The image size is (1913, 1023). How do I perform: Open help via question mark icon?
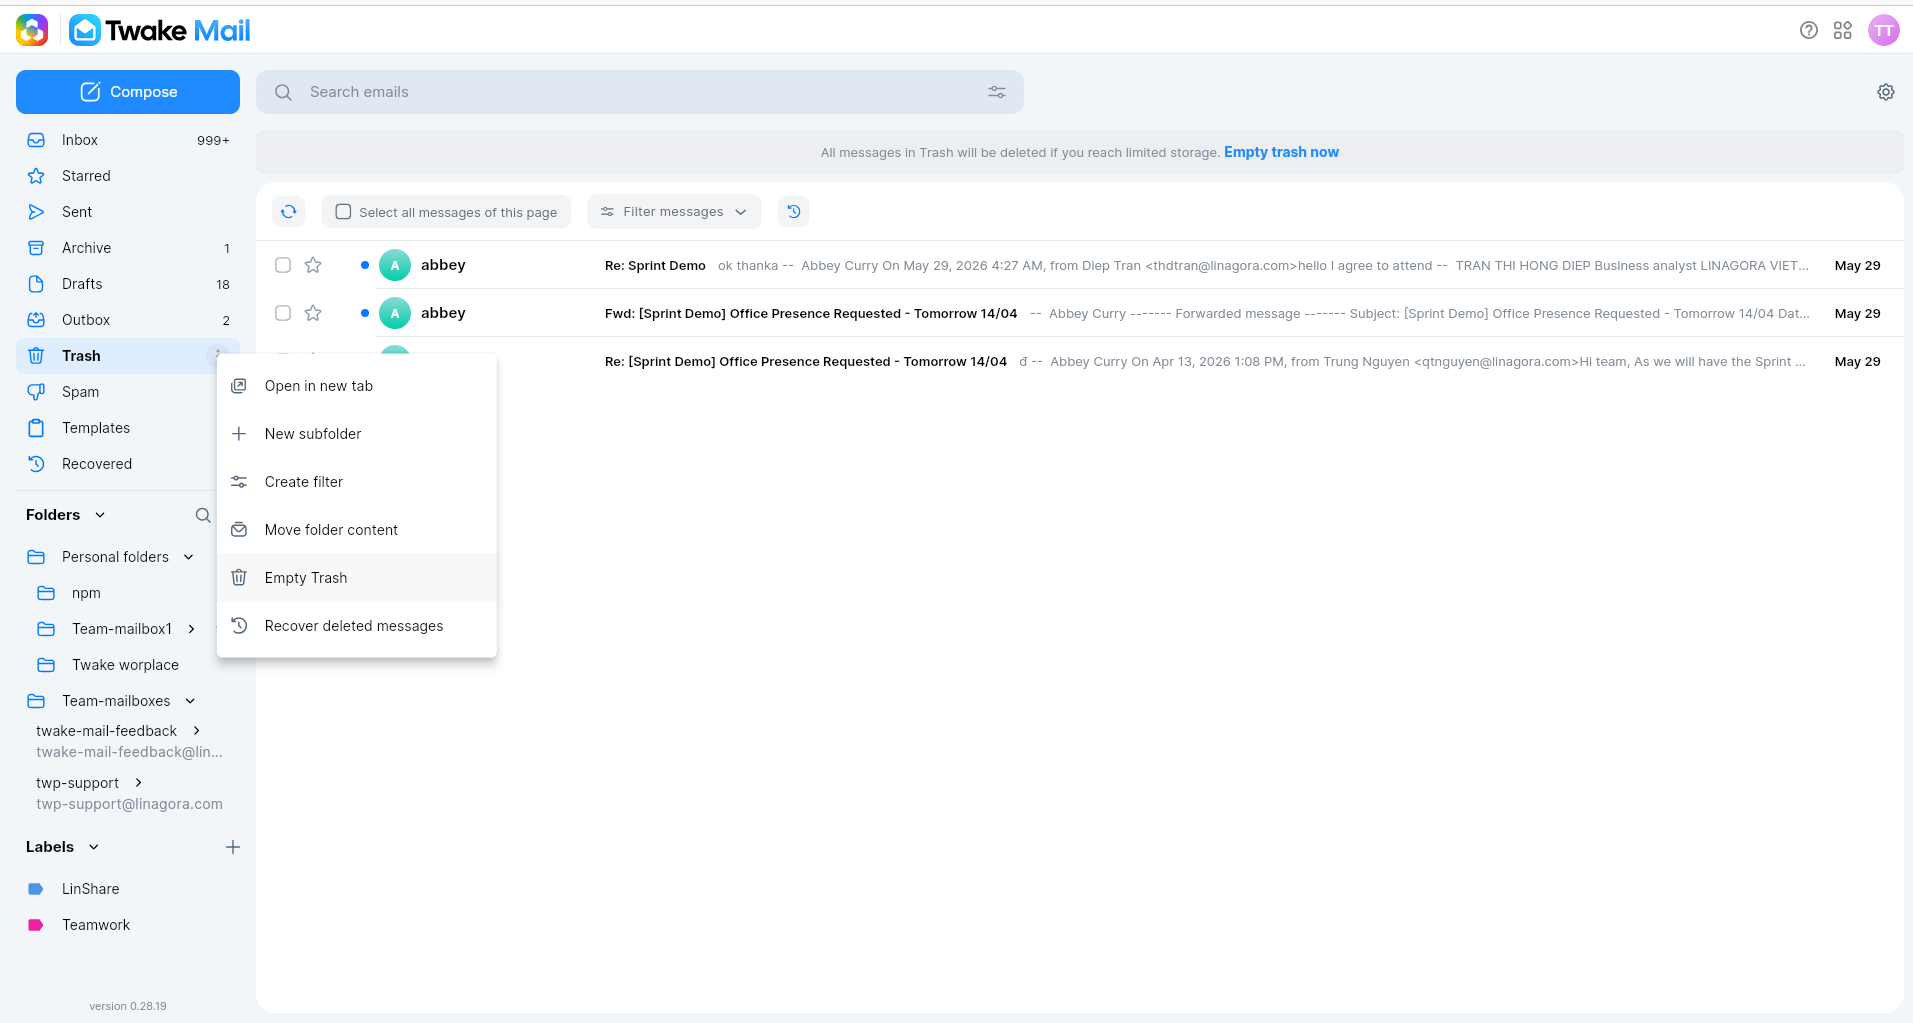[1808, 31]
